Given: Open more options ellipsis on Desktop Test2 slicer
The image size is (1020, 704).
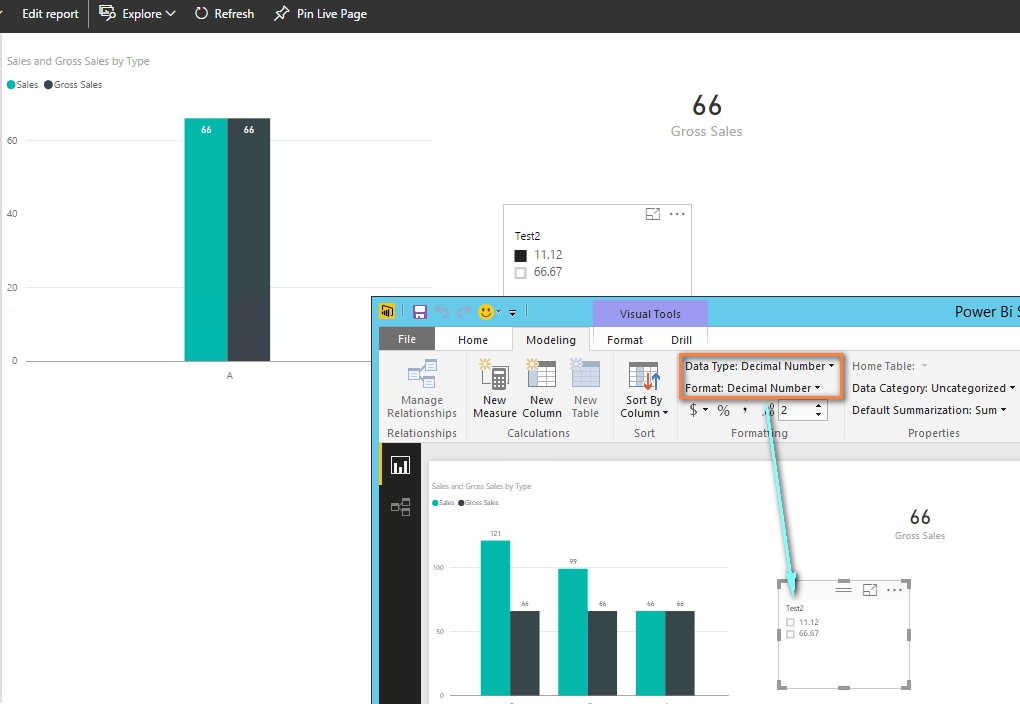Looking at the screenshot, I should coord(894,590).
